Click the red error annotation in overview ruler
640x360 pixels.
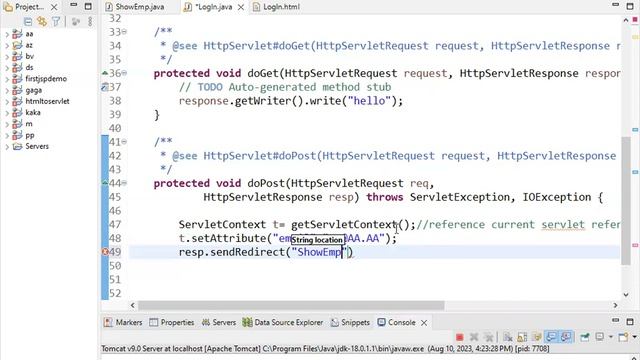(635, 245)
